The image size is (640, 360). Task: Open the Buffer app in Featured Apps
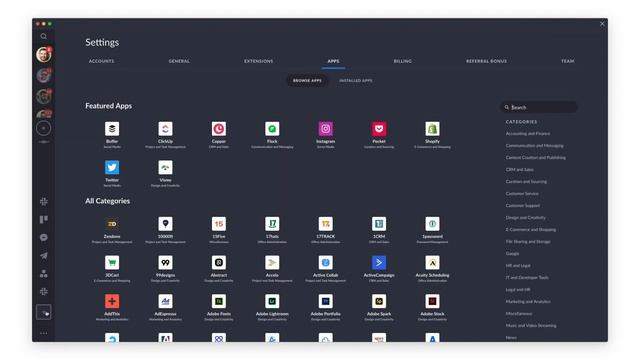[x=112, y=129]
